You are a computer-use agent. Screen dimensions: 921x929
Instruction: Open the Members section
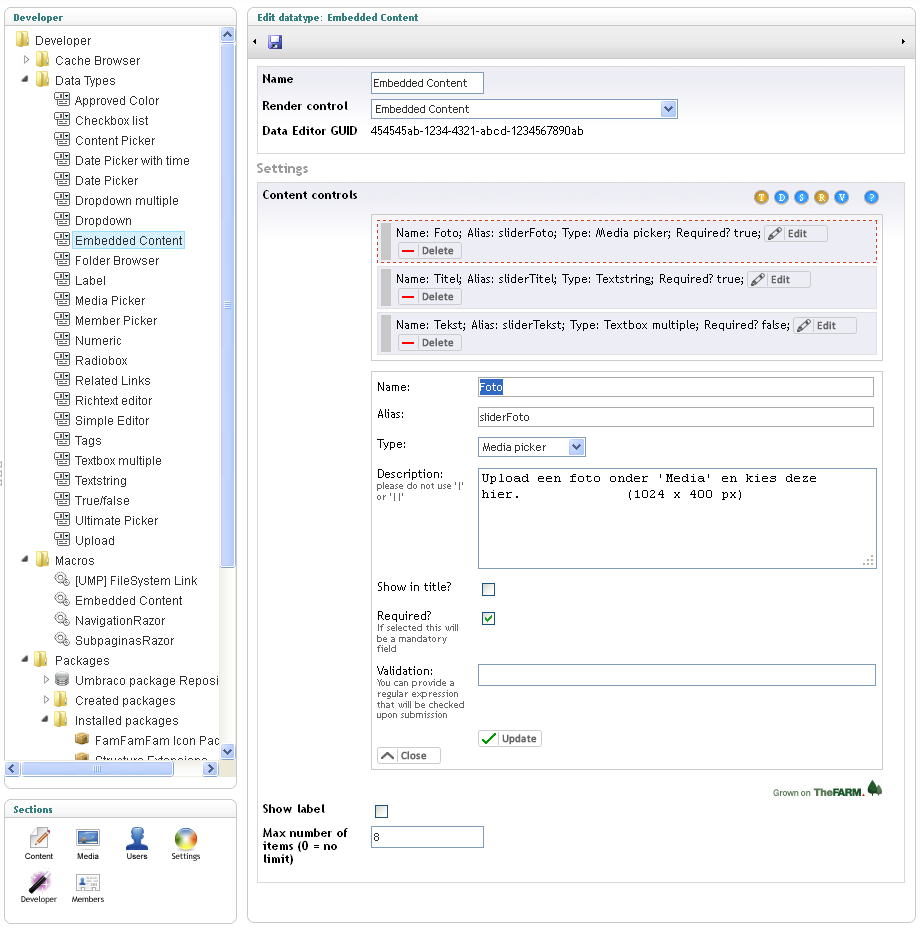tap(88, 887)
